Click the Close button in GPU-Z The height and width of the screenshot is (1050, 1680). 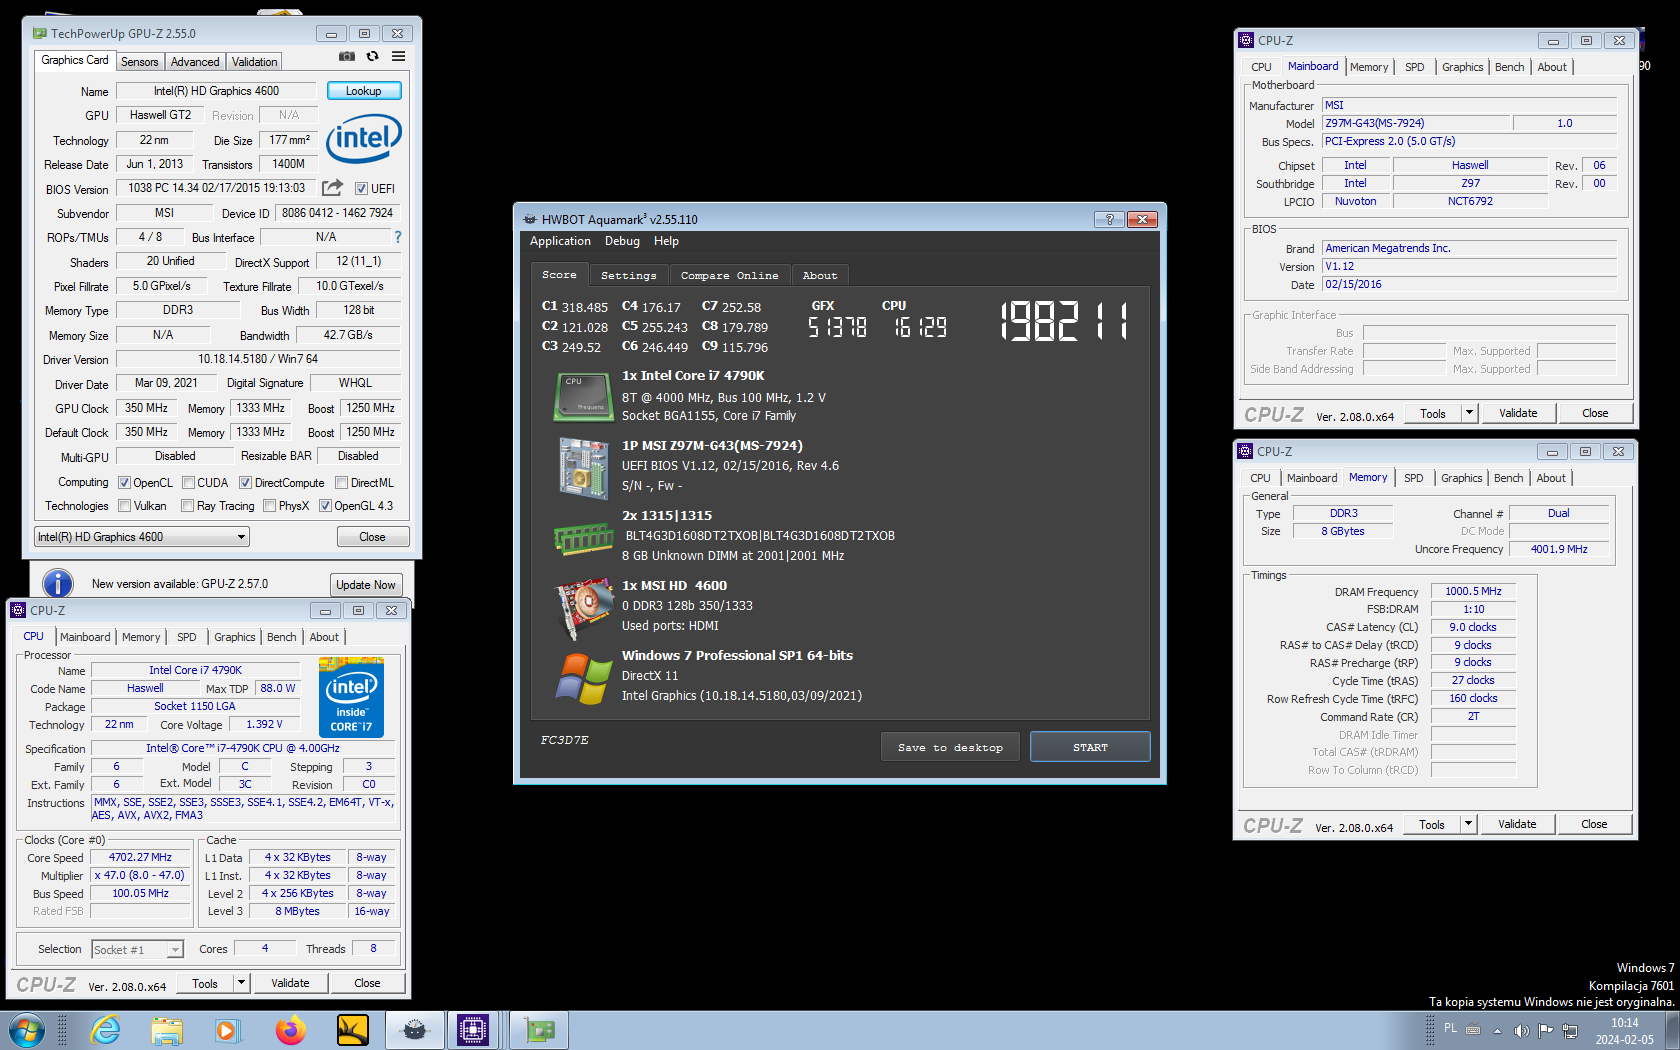click(372, 537)
